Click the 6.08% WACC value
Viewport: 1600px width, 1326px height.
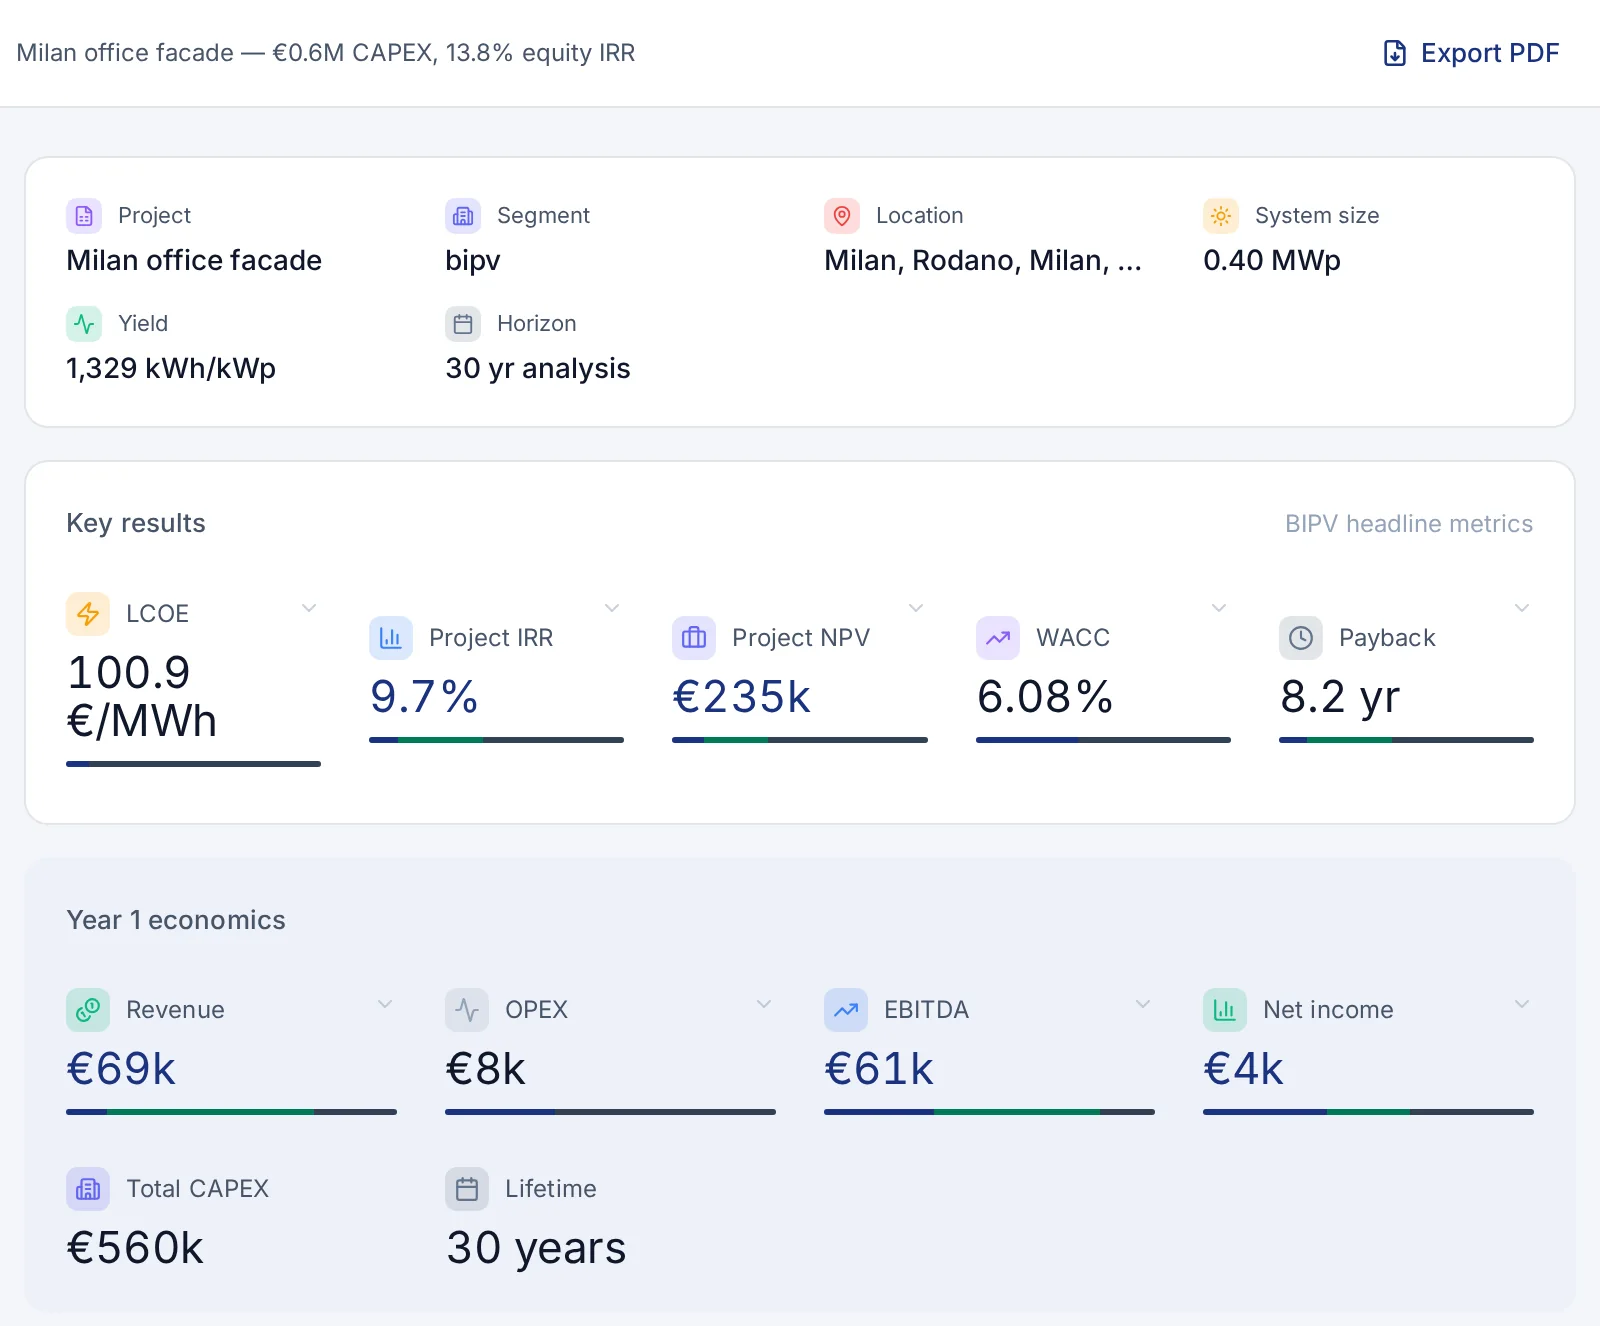click(x=1045, y=697)
